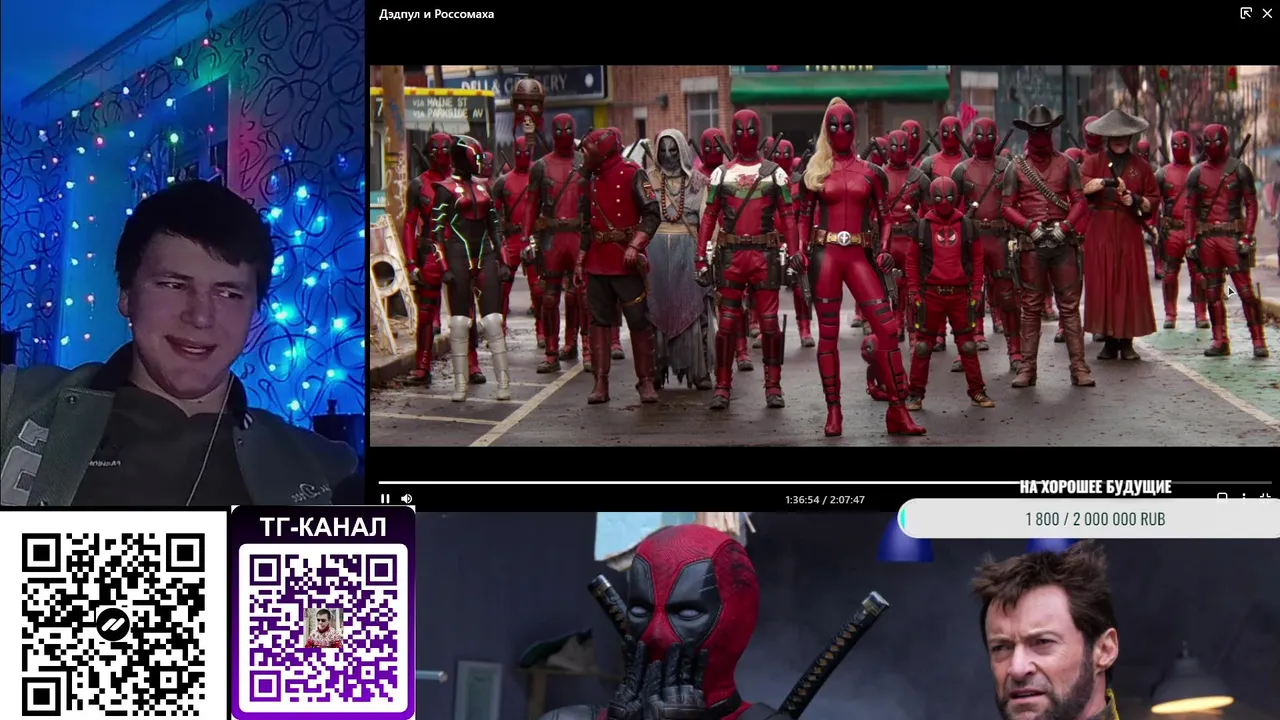Seek on the video progress bar
Screen dimensions: 1280x720
pos(825,482)
